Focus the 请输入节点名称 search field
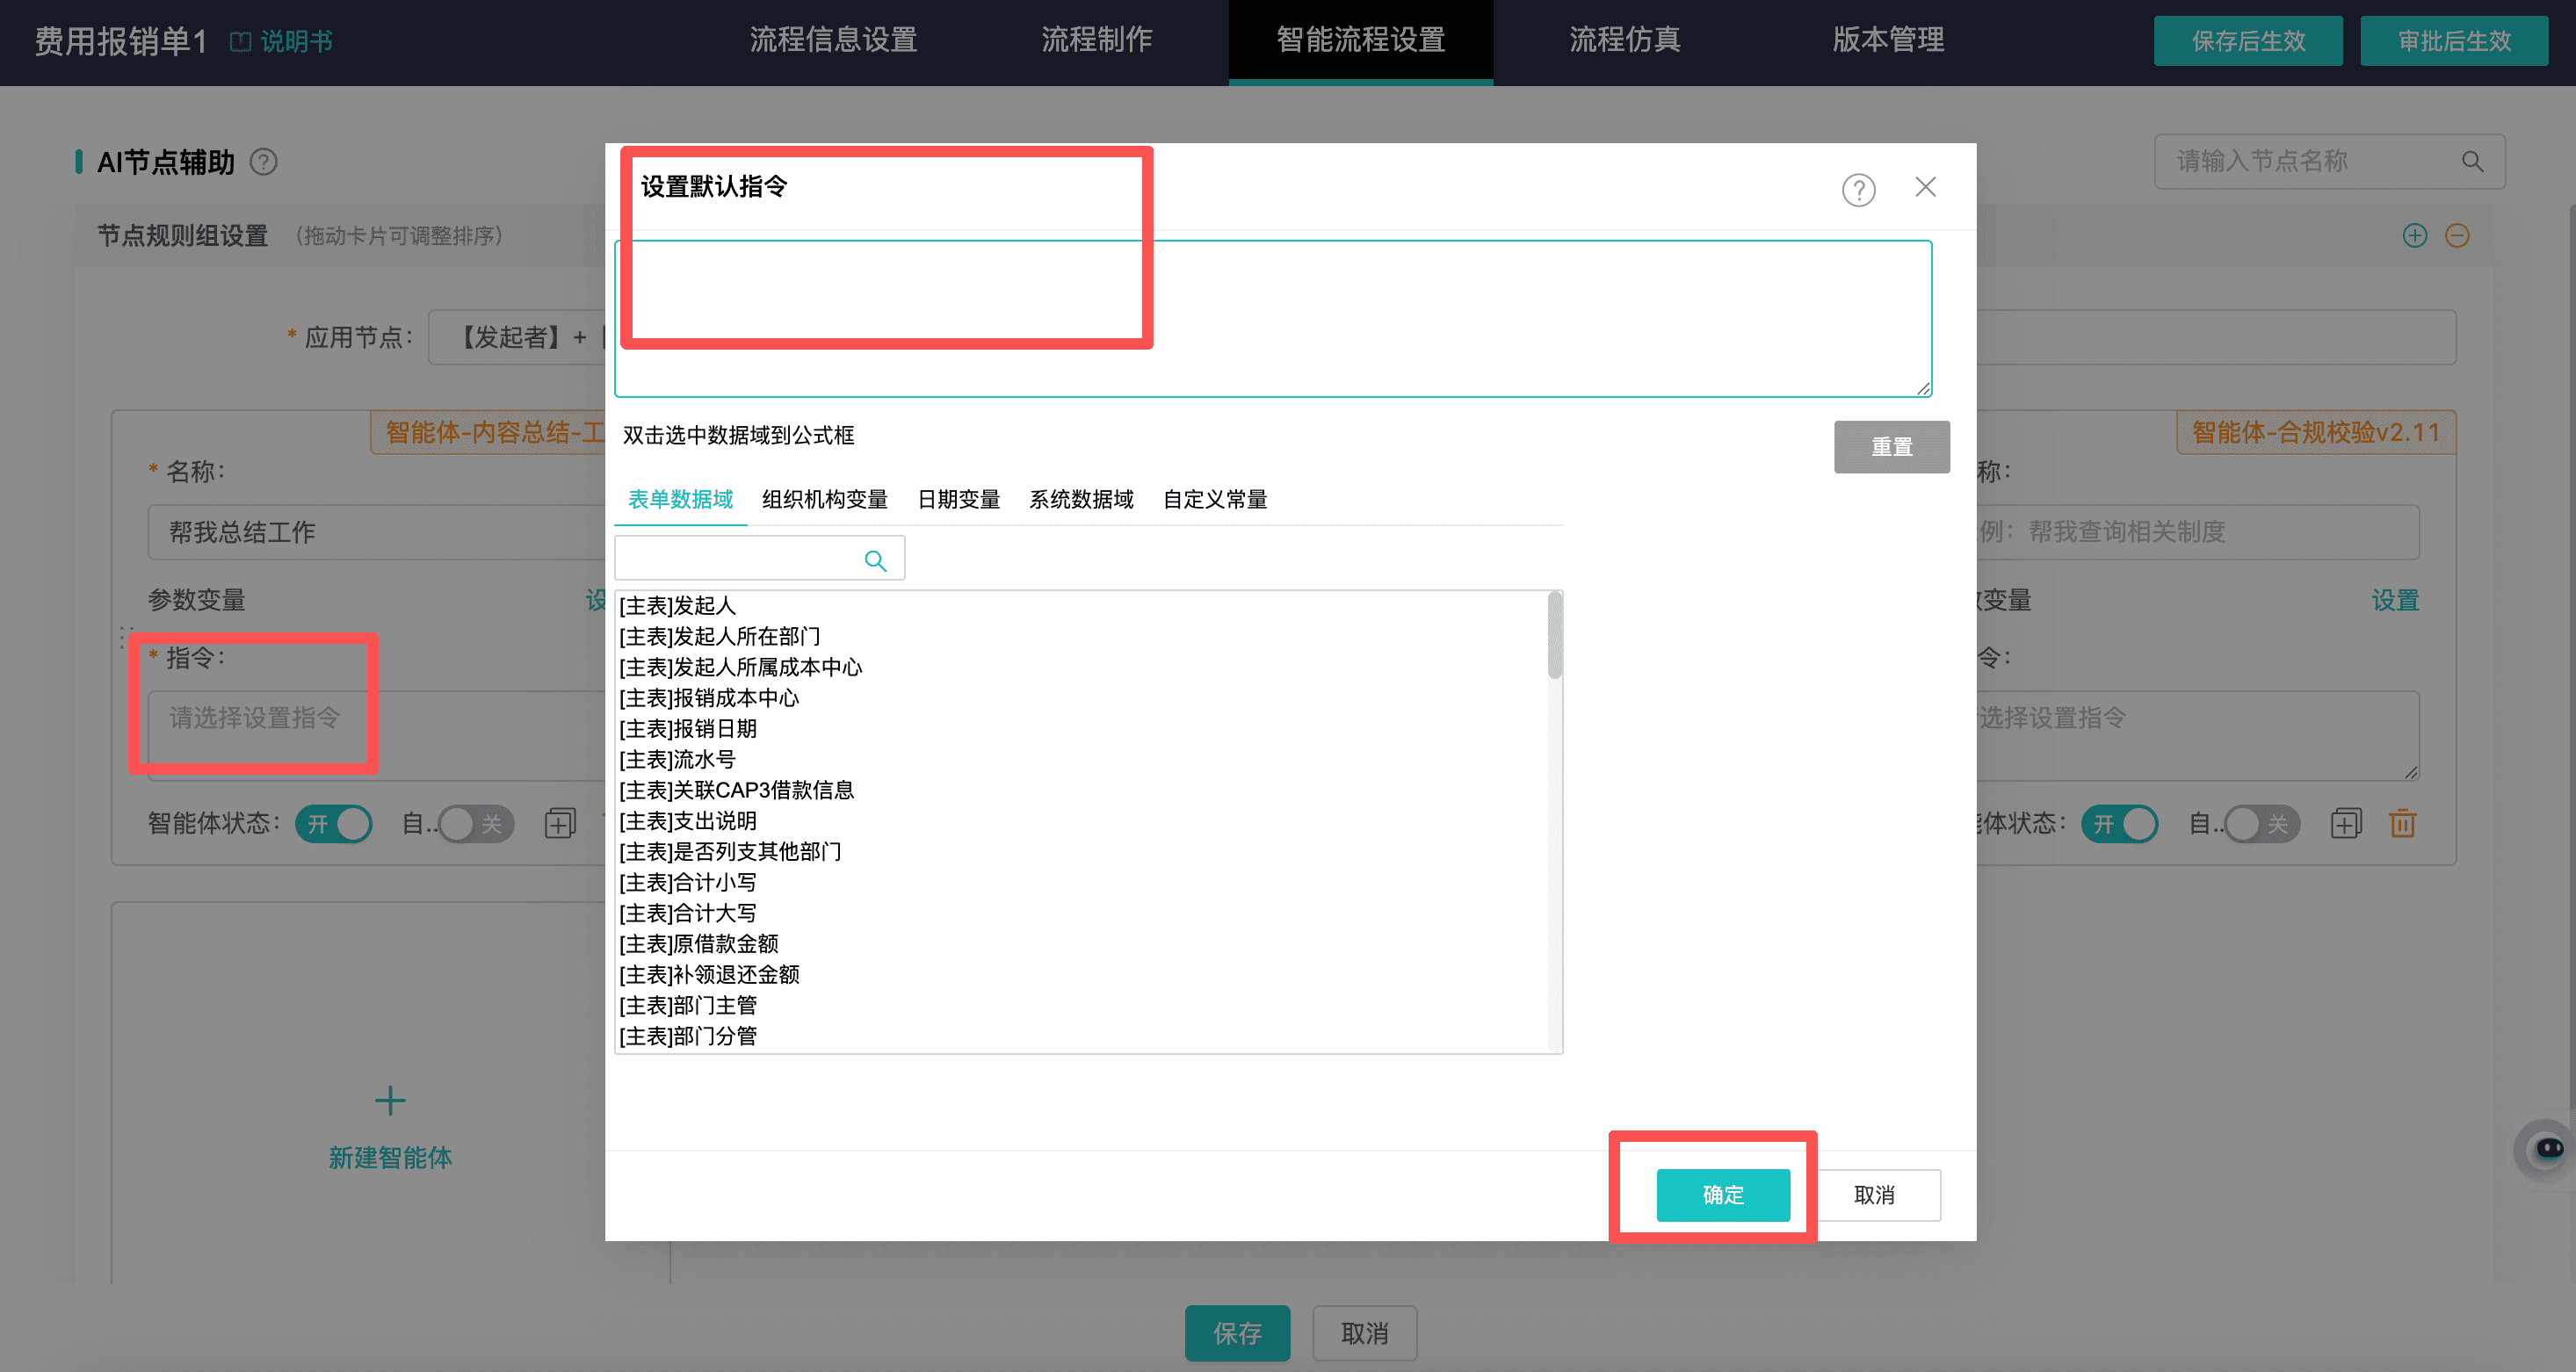2576x1372 pixels. point(2330,161)
